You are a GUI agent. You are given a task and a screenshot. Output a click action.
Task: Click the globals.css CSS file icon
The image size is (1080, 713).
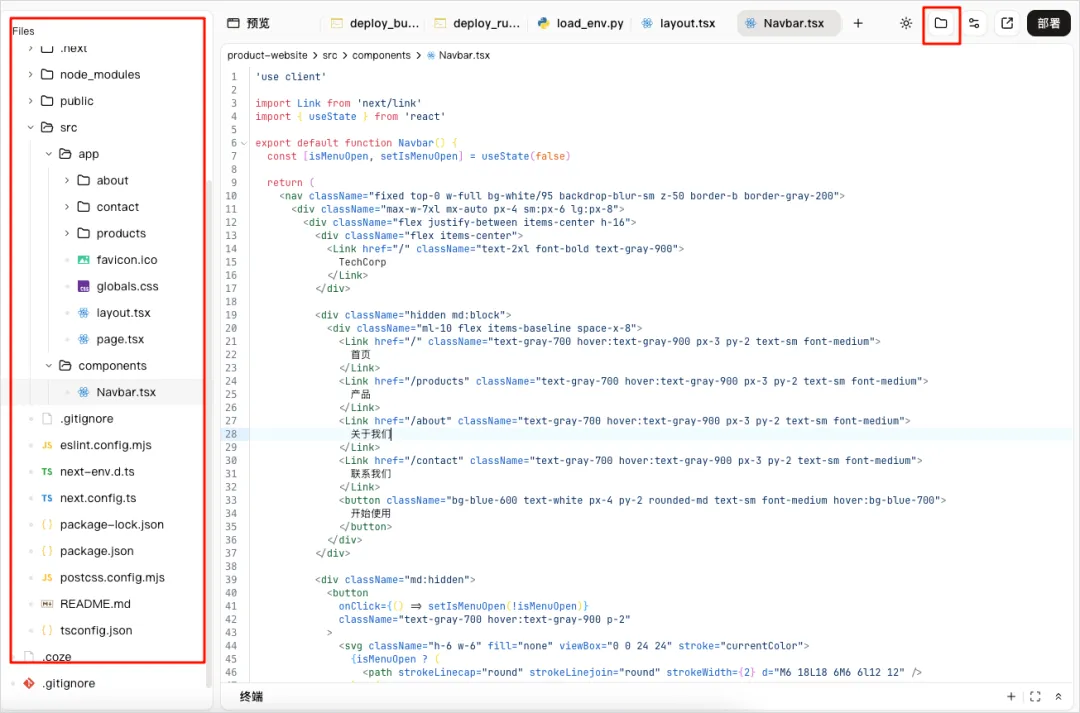83,287
